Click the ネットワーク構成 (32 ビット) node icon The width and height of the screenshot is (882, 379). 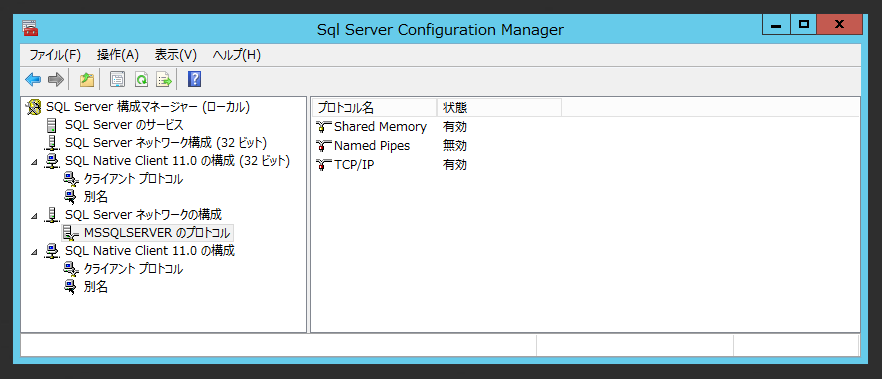(52, 143)
